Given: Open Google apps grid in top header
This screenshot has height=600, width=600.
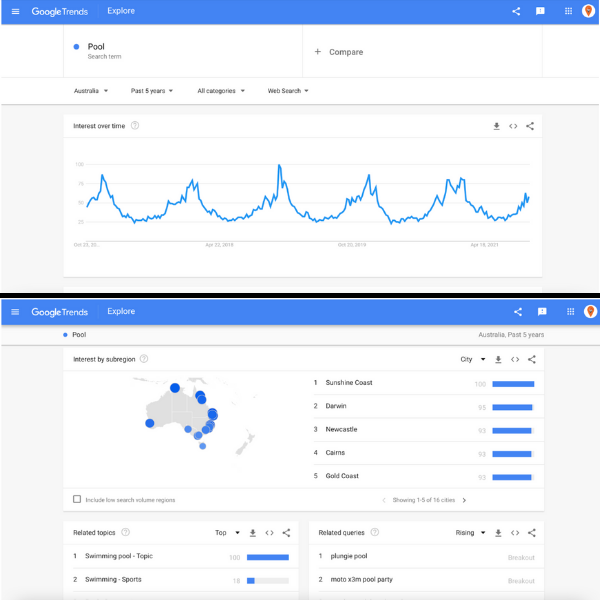Looking at the screenshot, I should pyautogui.click(x=568, y=11).
